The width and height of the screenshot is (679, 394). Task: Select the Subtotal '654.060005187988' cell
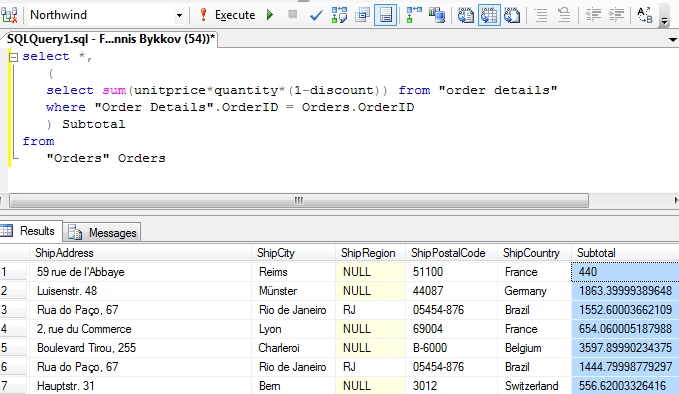coord(625,329)
